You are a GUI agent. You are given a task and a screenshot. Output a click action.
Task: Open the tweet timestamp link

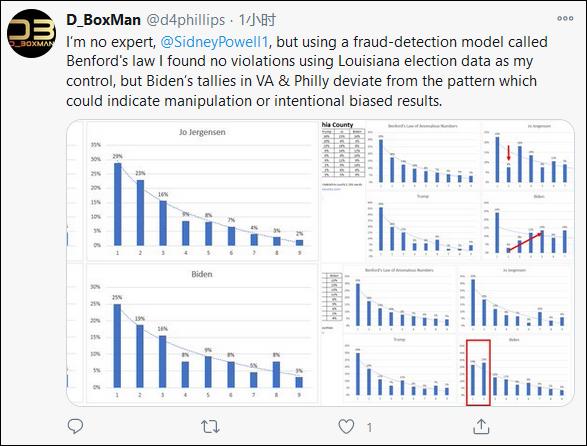point(257,20)
